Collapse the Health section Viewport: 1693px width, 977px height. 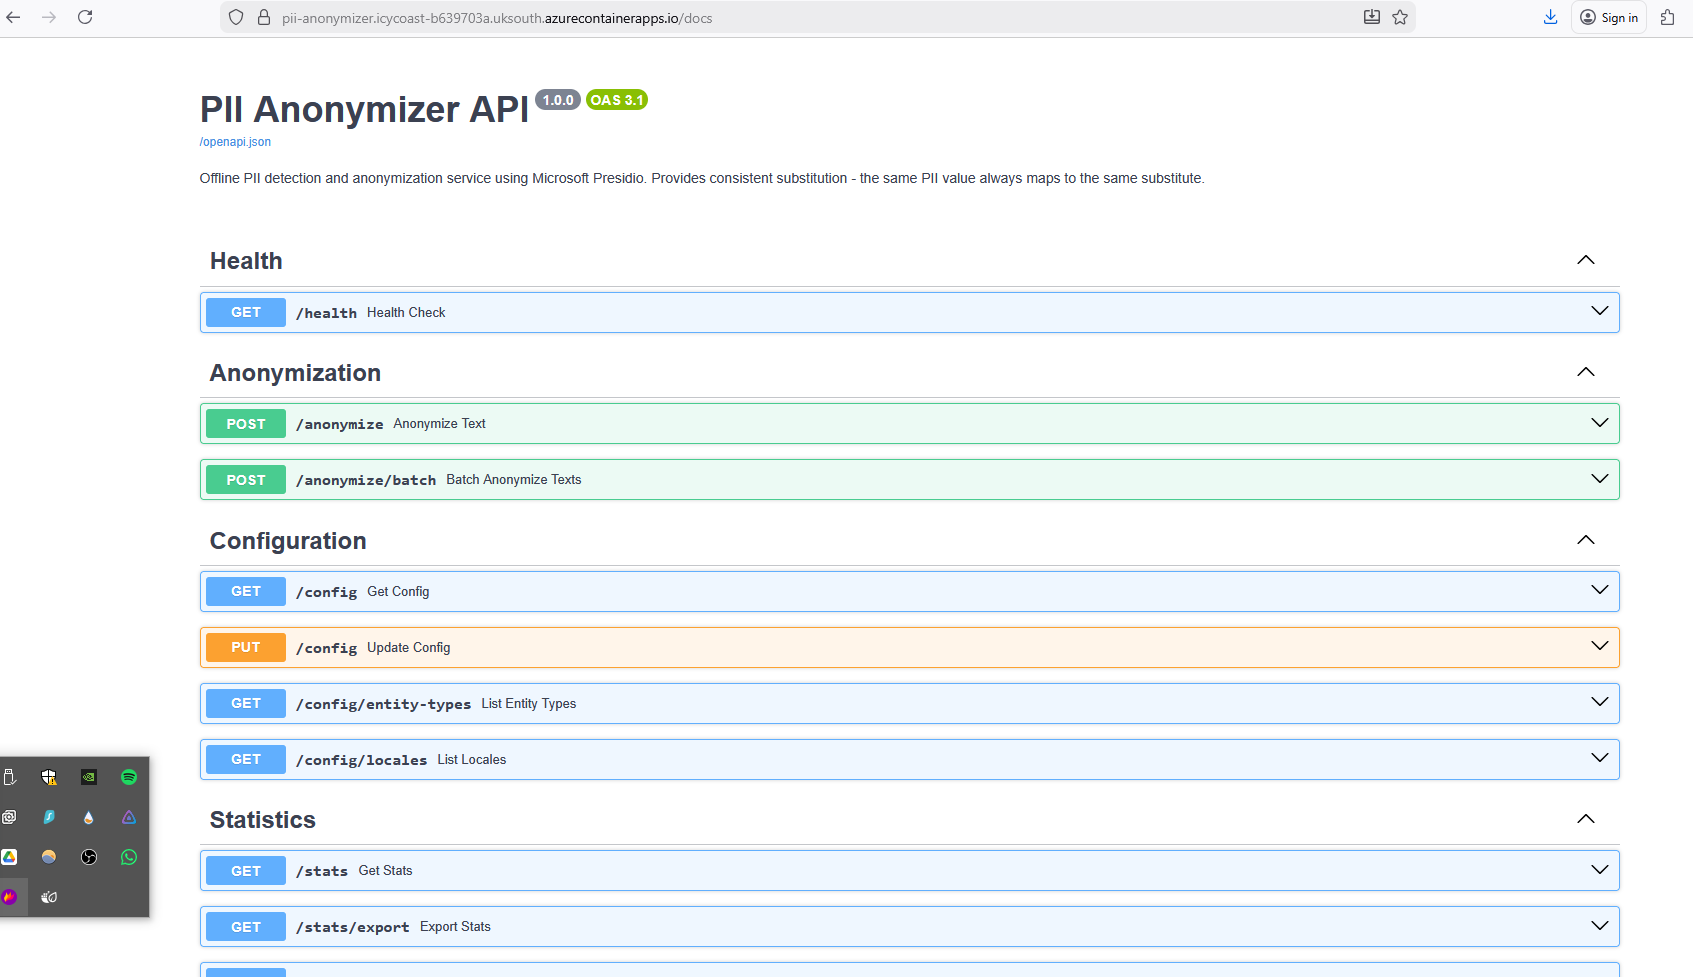(x=1585, y=260)
